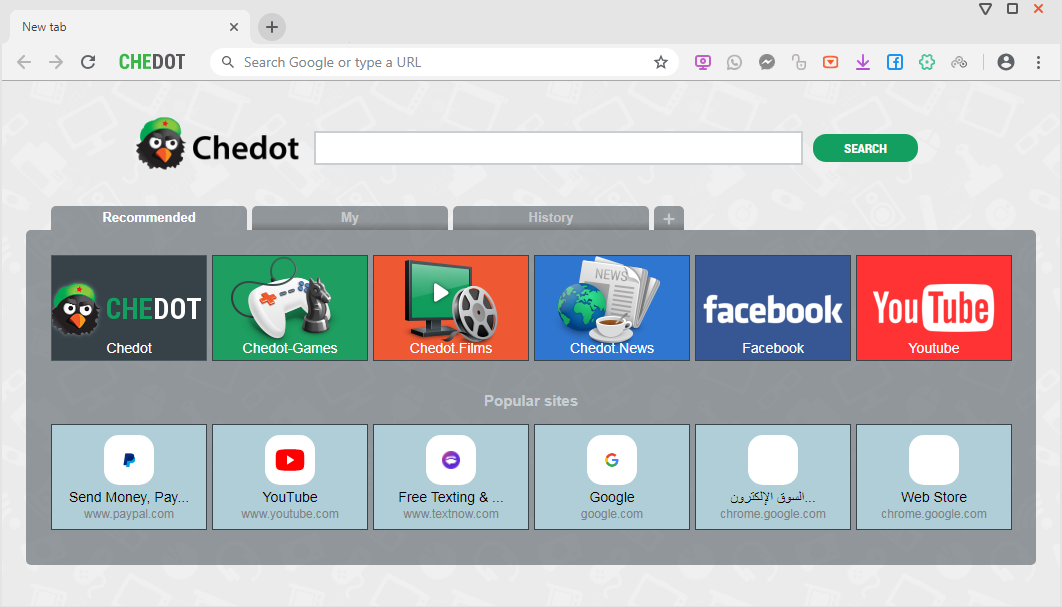Click the TextNow site icon
The height and width of the screenshot is (607, 1062).
tap(451, 460)
